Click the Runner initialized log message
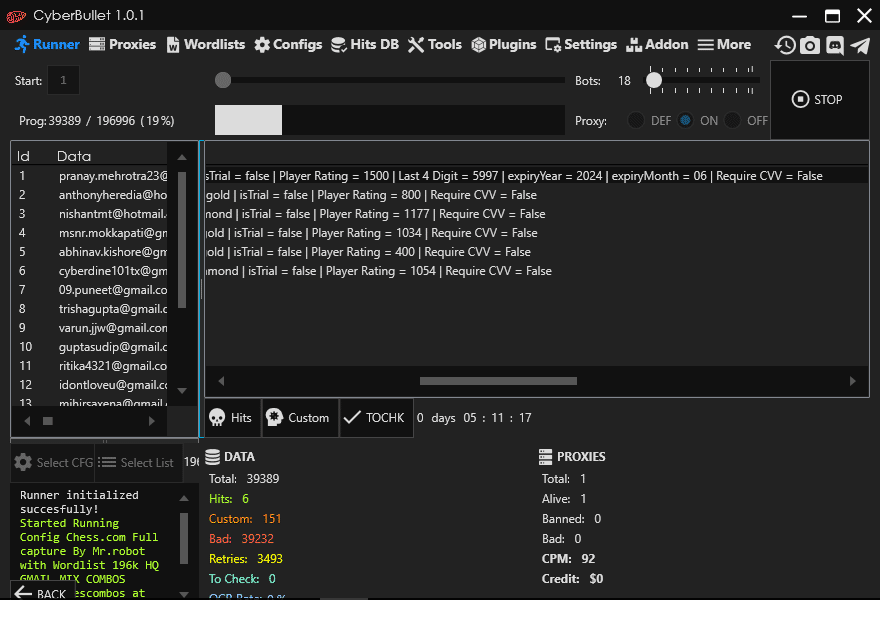Screen dimensions: 880x620 [79, 502]
